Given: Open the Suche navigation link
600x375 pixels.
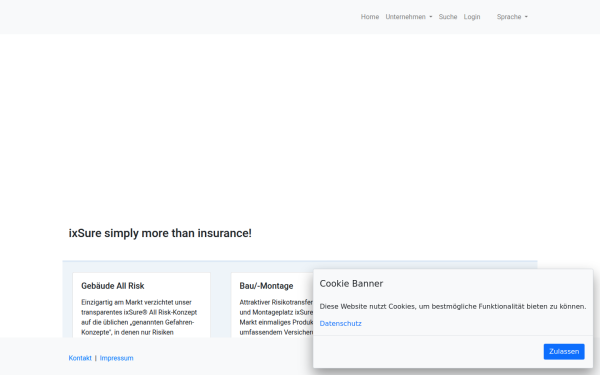Looking at the screenshot, I should pyautogui.click(x=448, y=17).
